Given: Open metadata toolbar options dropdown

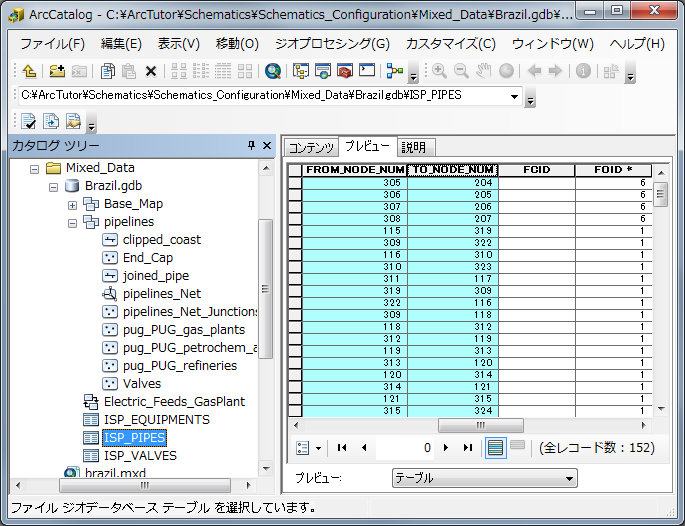Looking at the screenshot, I should tap(91, 124).
